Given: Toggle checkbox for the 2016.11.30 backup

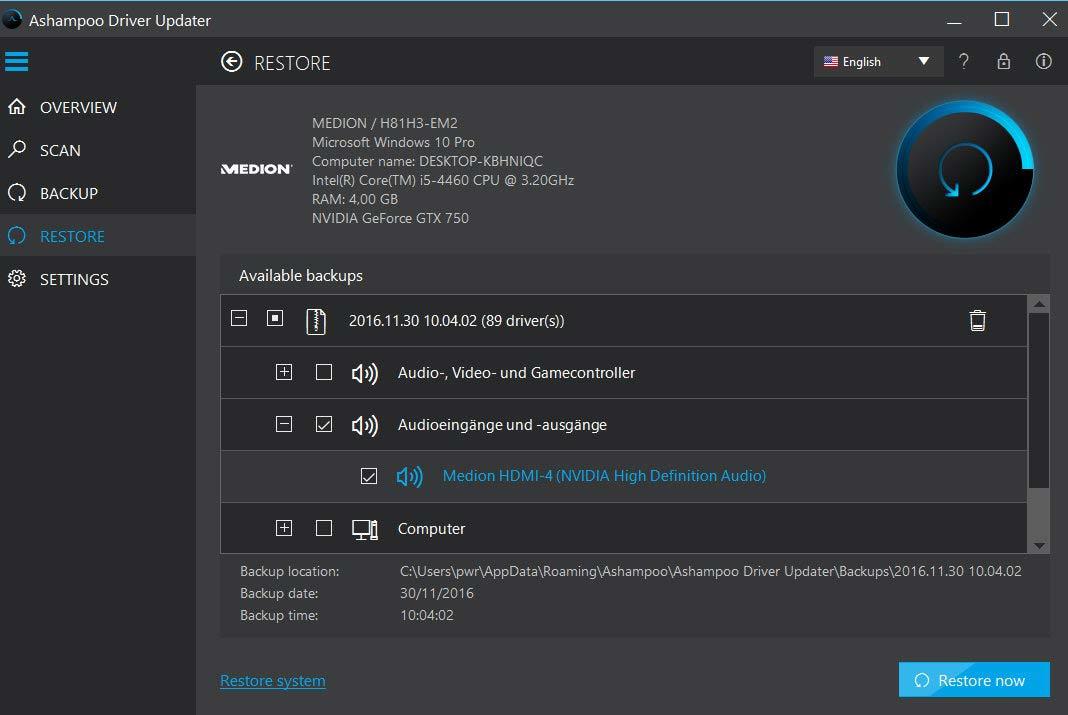Looking at the screenshot, I should (x=274, y=318).
